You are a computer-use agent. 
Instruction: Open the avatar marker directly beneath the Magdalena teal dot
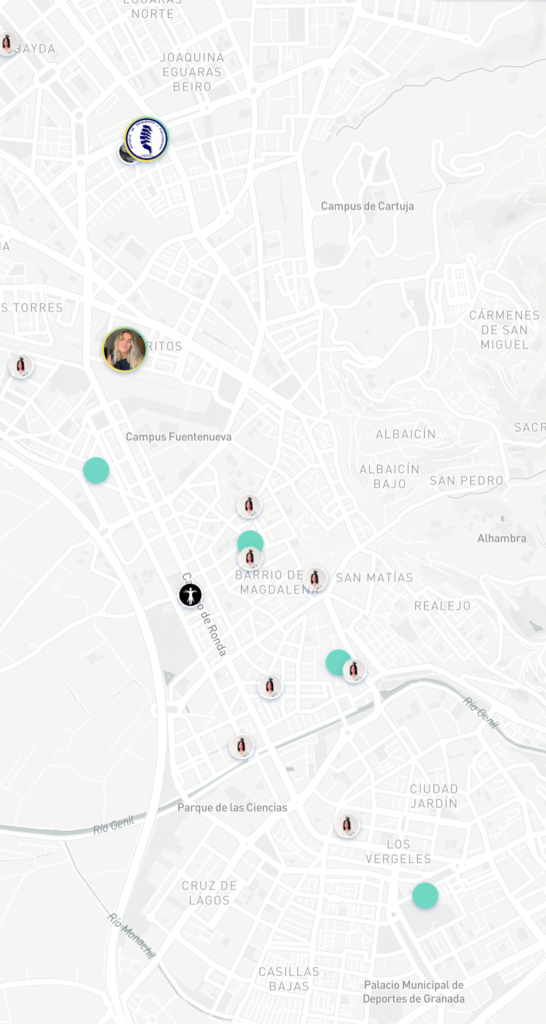[250, 558]
